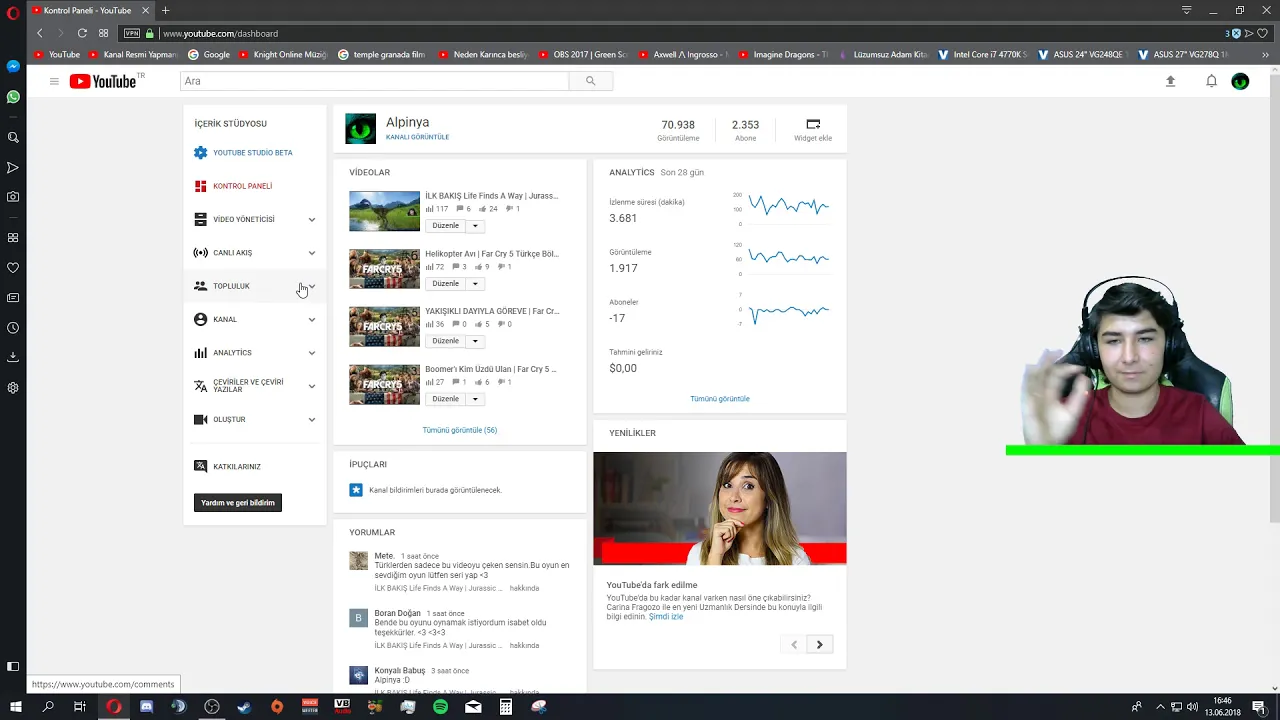Screen dimensions: 1280x720
Task: Open Opera sidebar downloads icon
Action: pyautogui.click(x=13, y=356)
